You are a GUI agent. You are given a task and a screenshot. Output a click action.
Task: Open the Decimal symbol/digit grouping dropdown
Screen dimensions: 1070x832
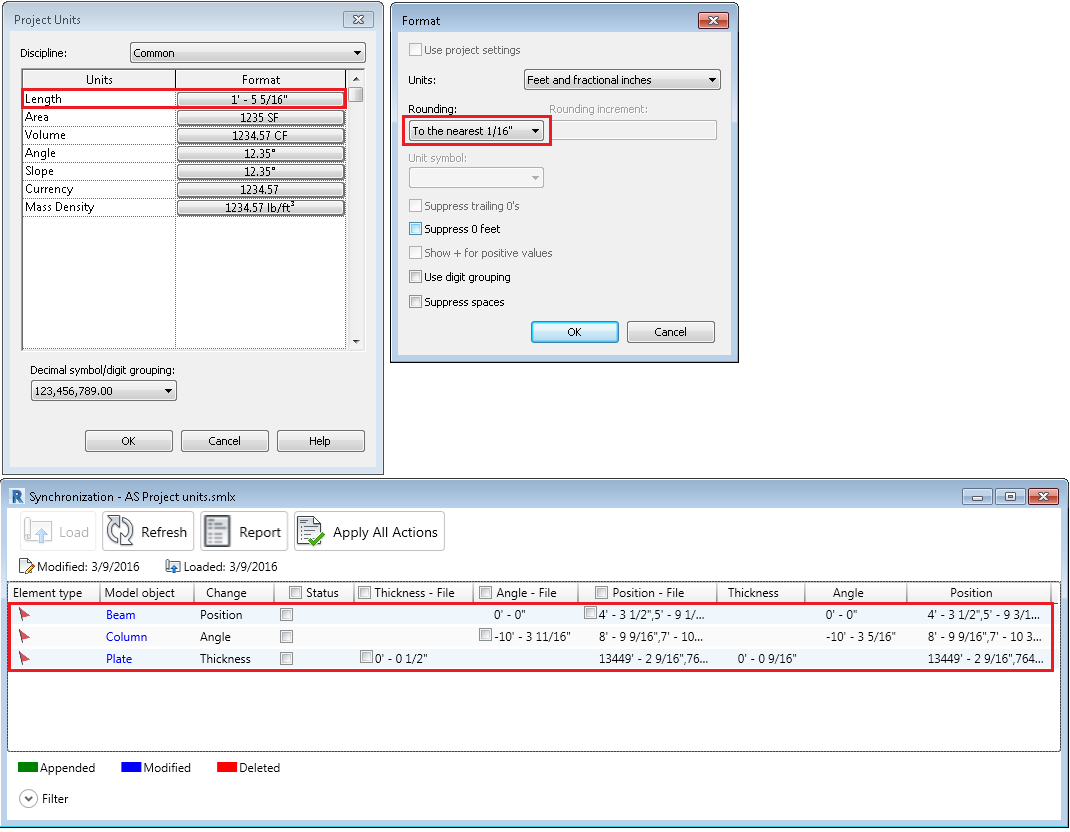(104, 390)
